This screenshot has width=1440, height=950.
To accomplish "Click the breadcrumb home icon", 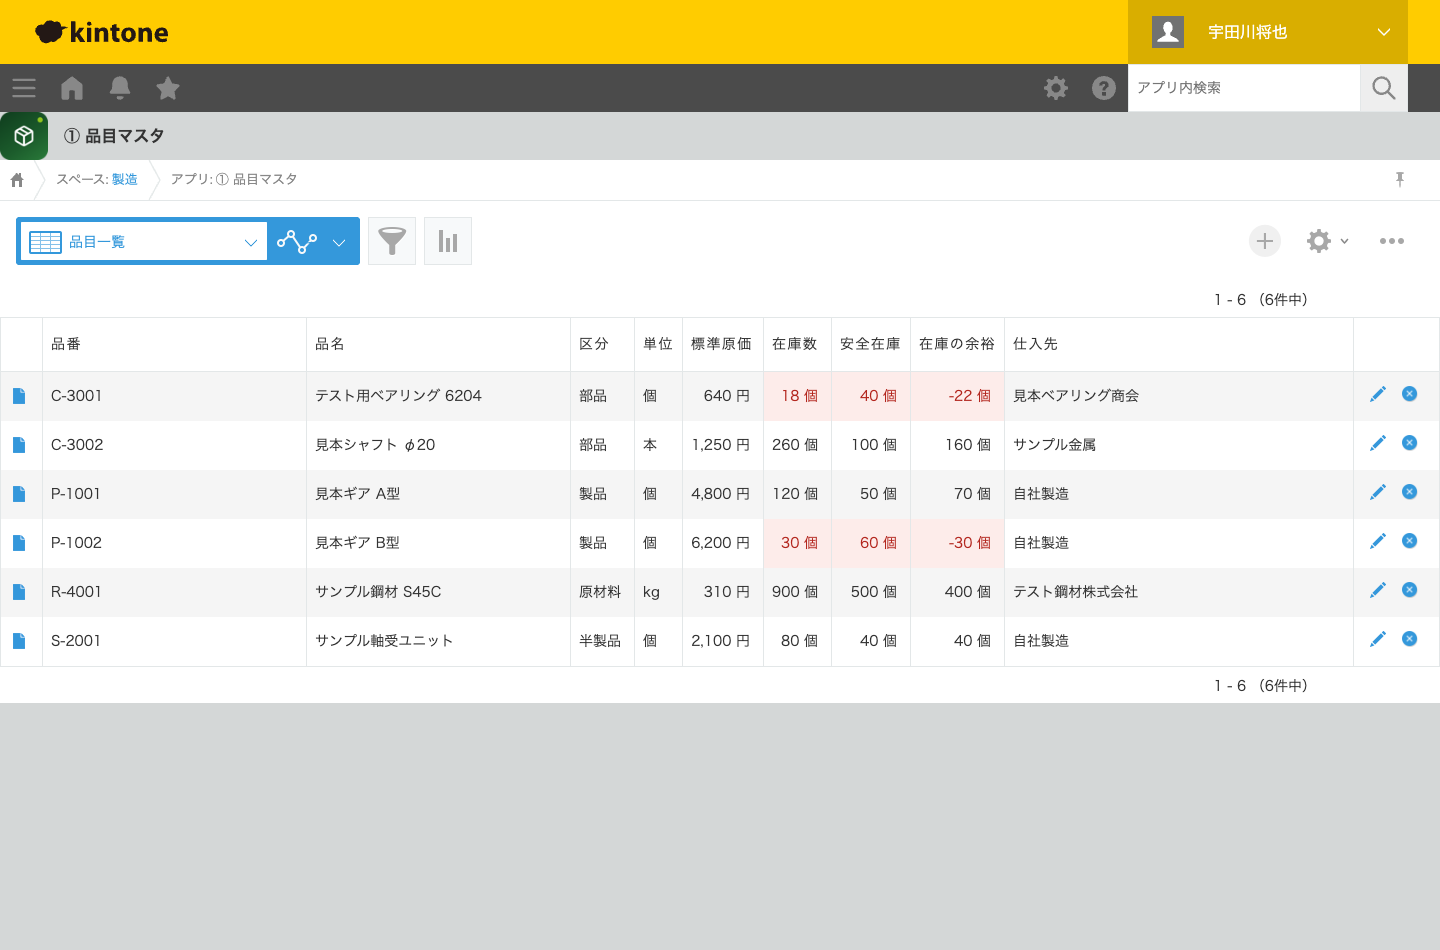I will click(17, 180).
